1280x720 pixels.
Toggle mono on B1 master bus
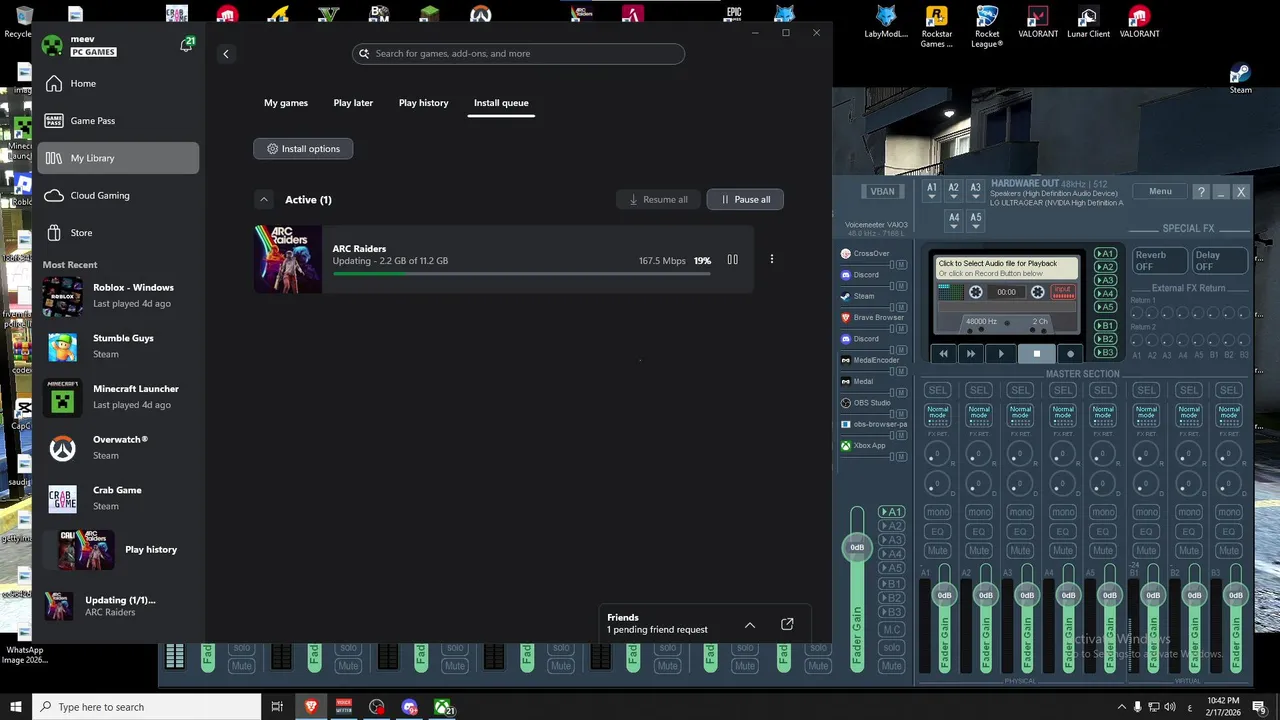coord(1146,512)
